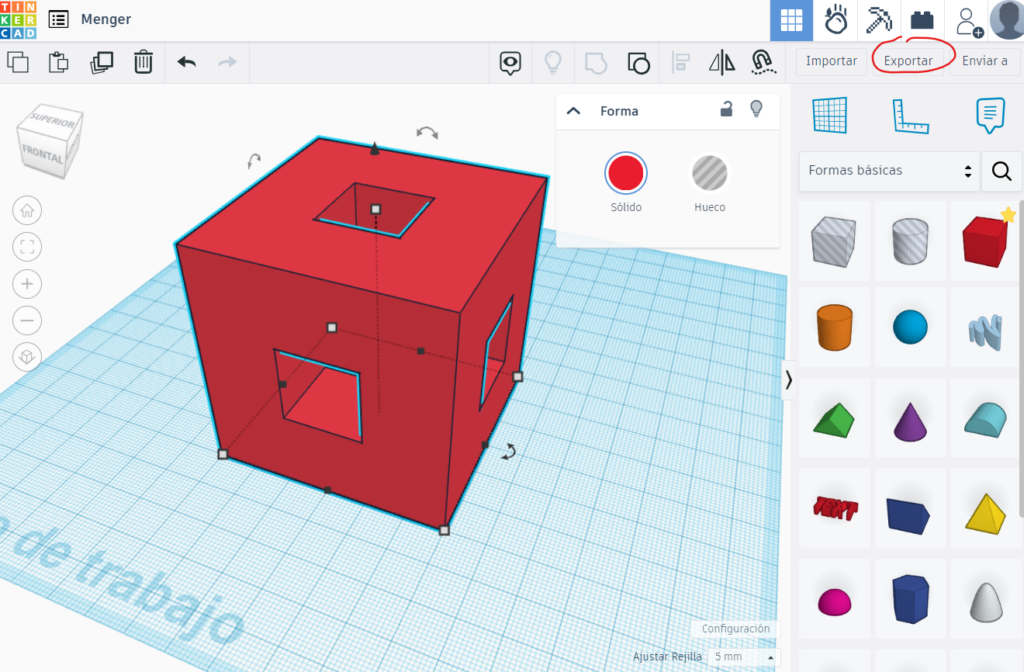This screenshot has width=1024, height=672.
Task: Switch to the Blocks pickaxe view
Action: 879,20
